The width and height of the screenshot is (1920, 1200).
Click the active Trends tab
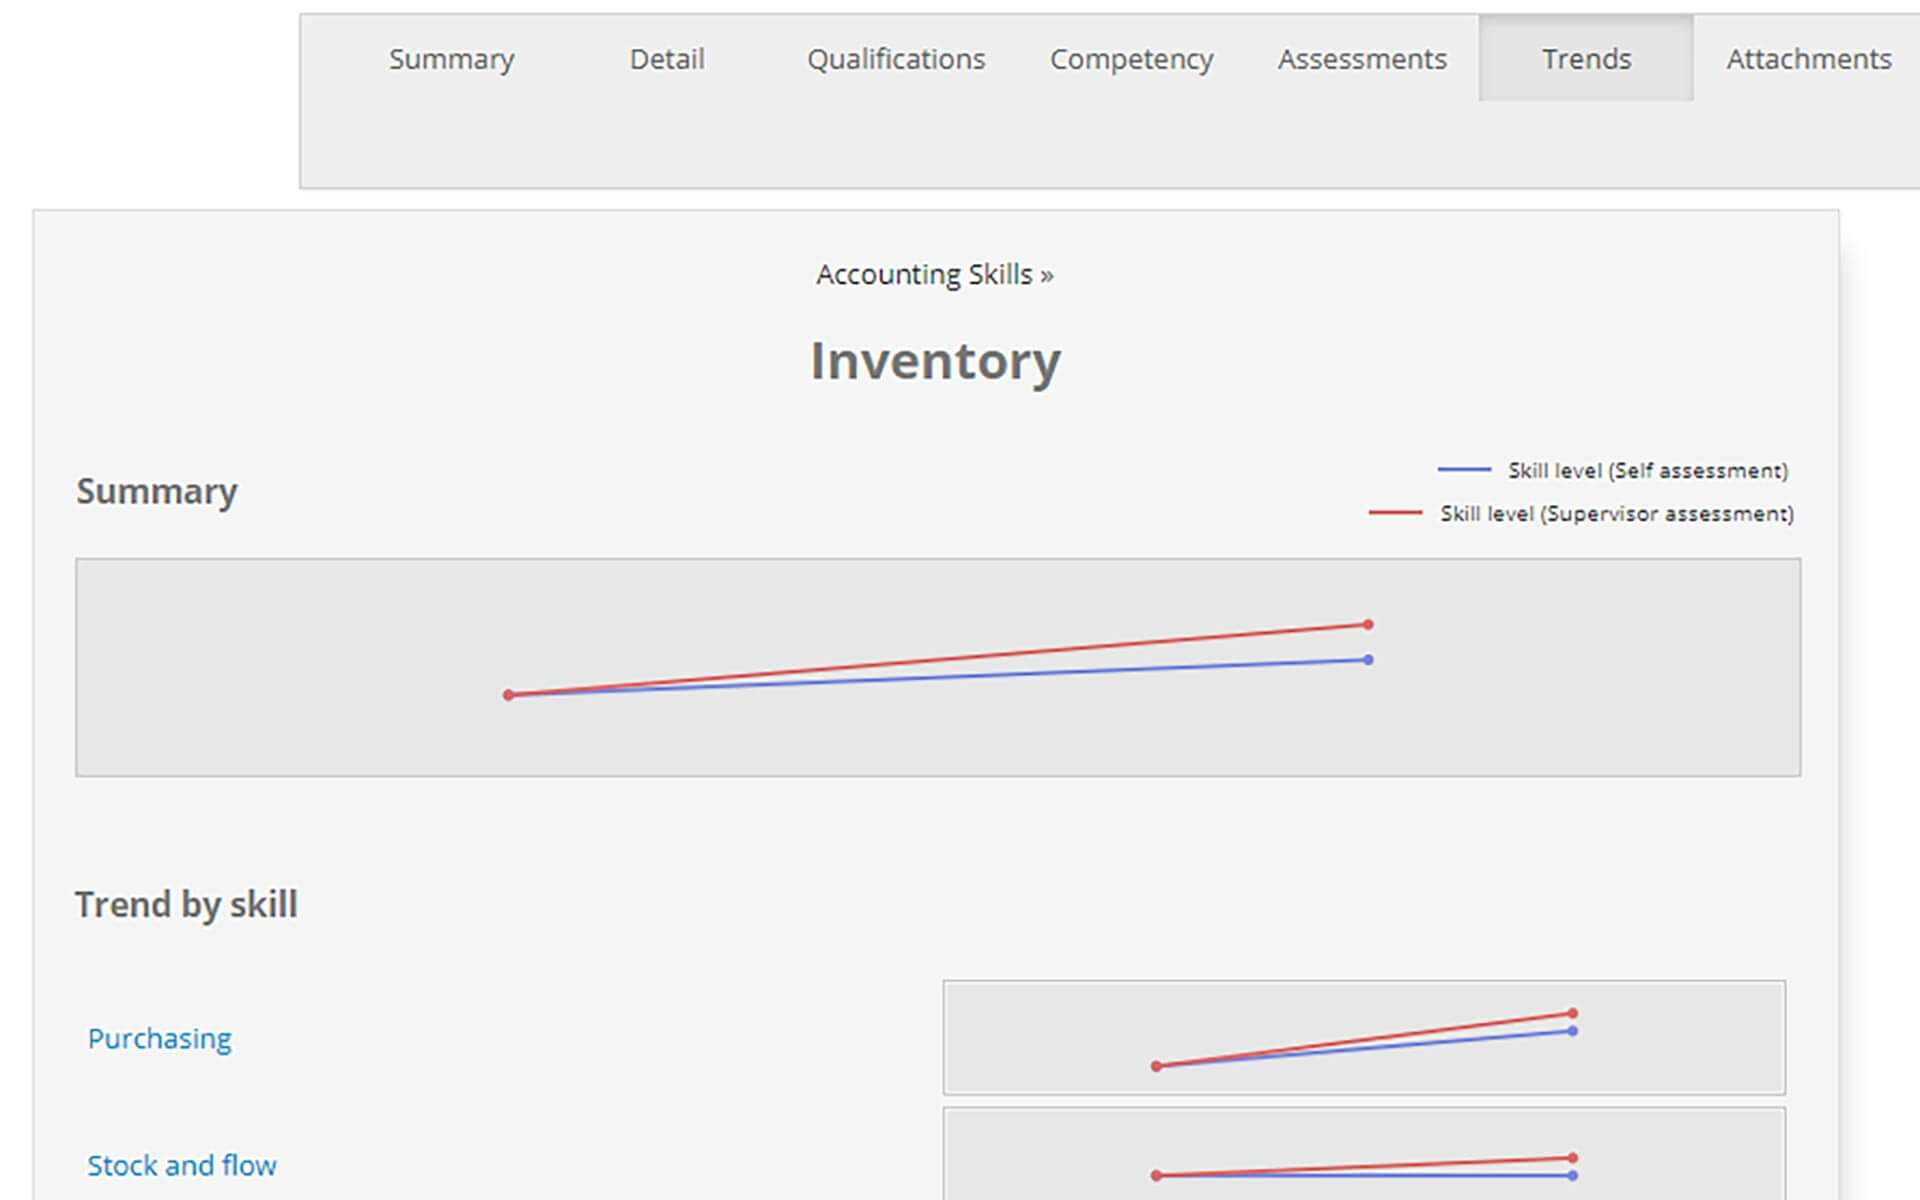coord(1586,59)
